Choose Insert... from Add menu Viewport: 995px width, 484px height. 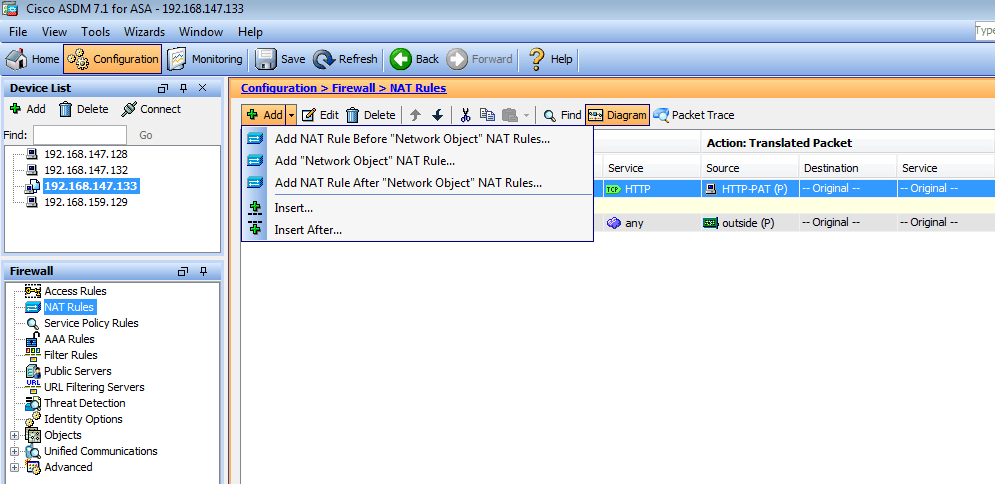417,207
